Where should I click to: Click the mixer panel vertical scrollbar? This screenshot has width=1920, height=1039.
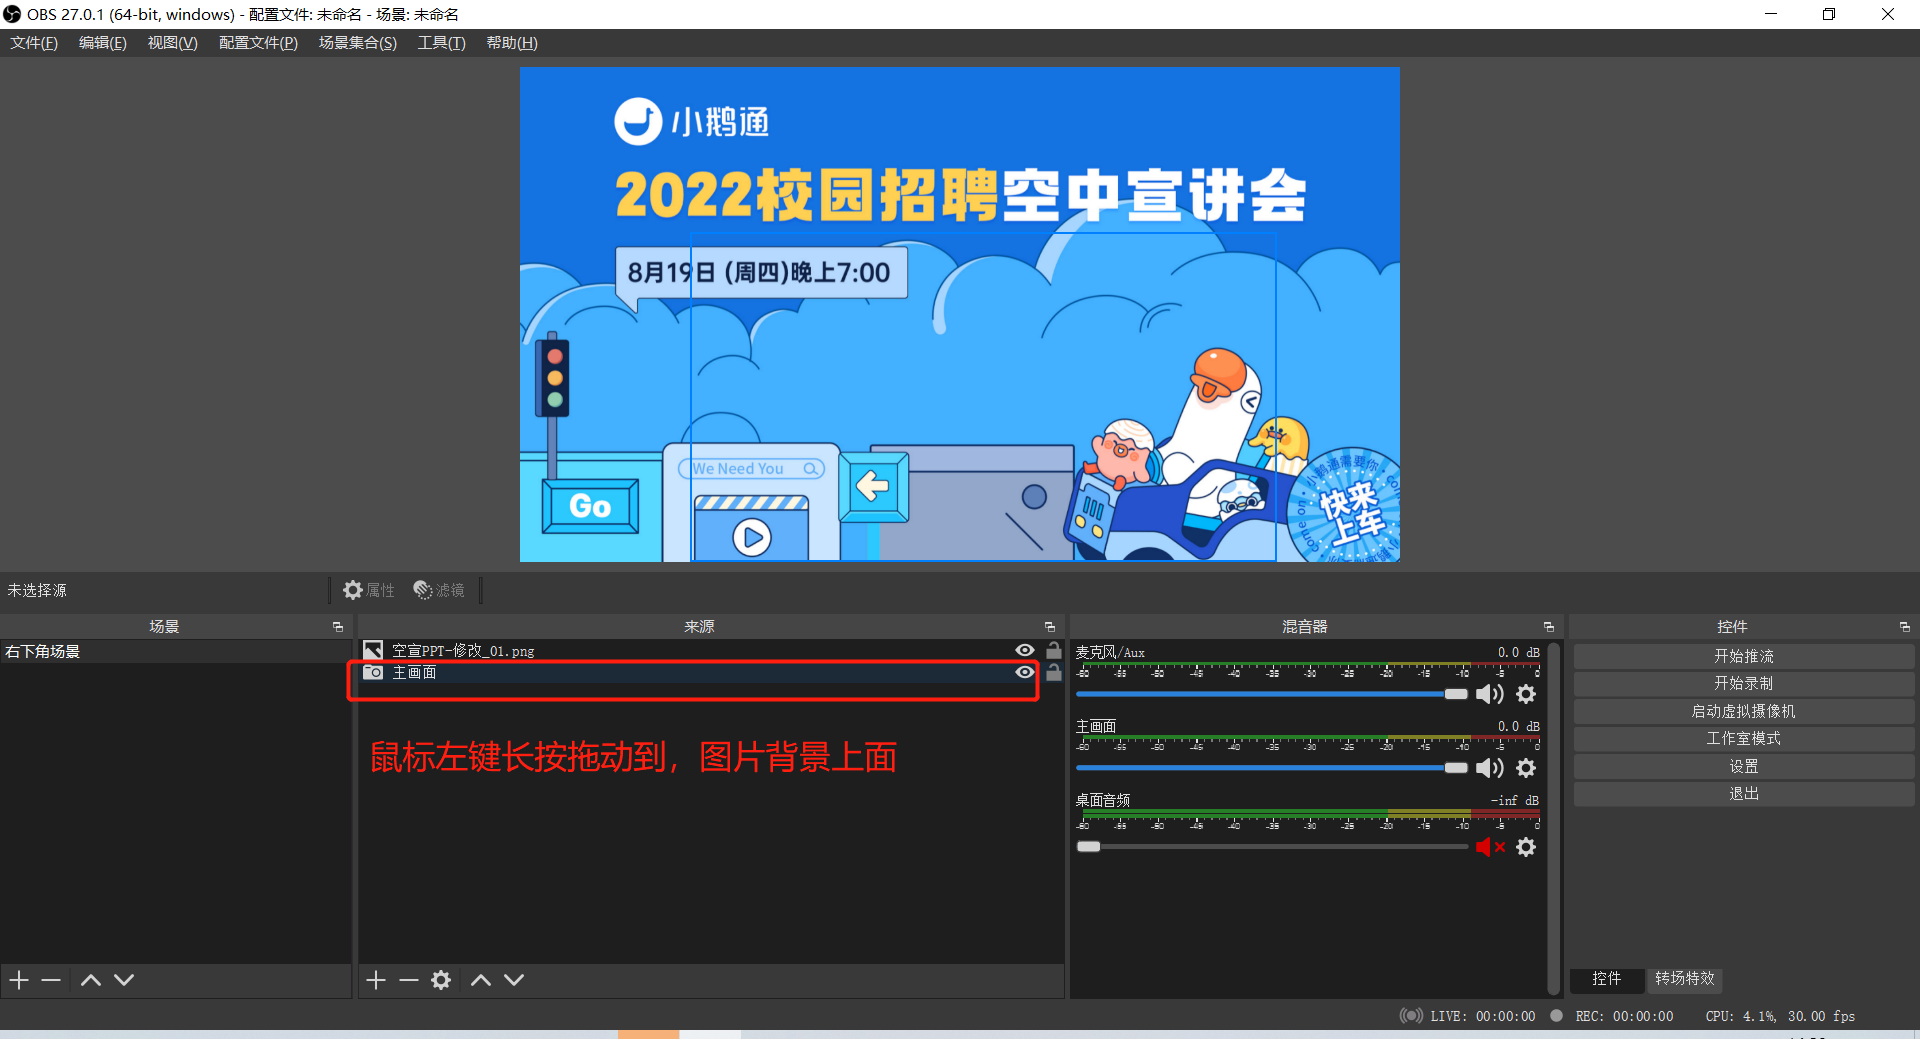[1554, 818]
